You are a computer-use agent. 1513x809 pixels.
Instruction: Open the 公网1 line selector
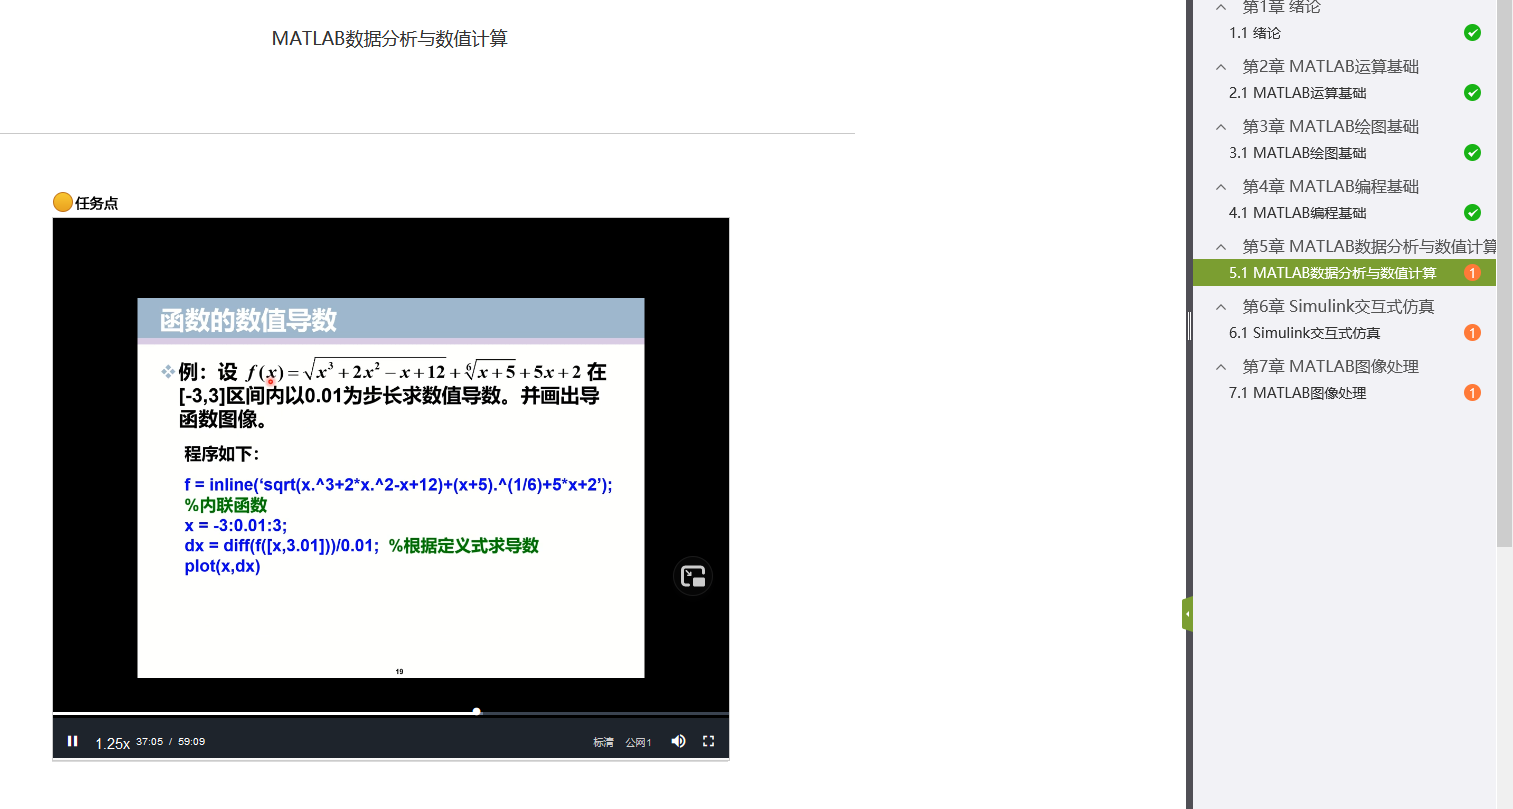point(638,742)
